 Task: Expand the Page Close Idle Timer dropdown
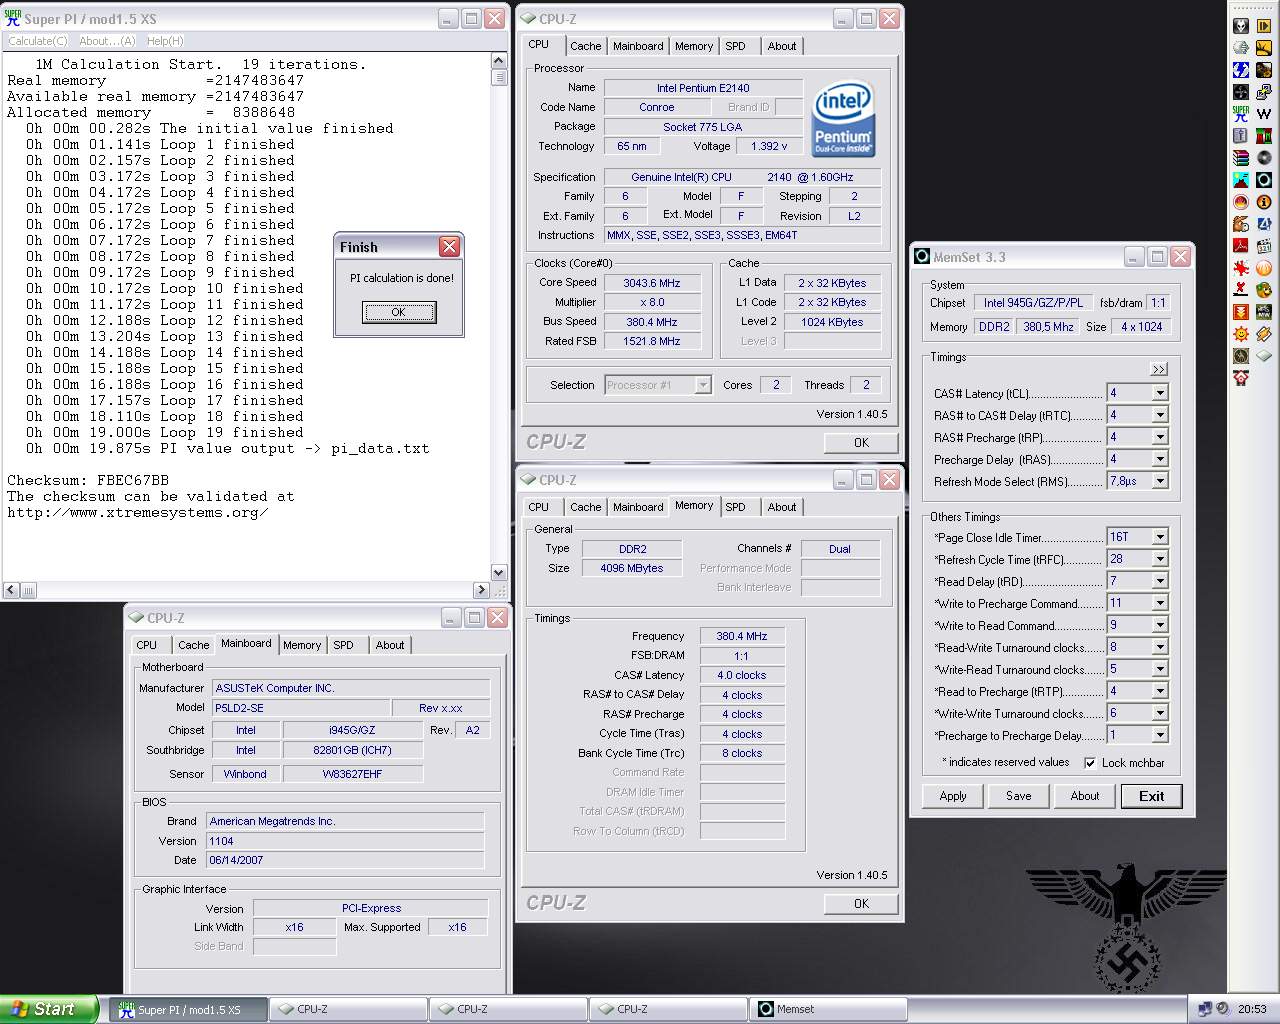tap(1160, 537)
